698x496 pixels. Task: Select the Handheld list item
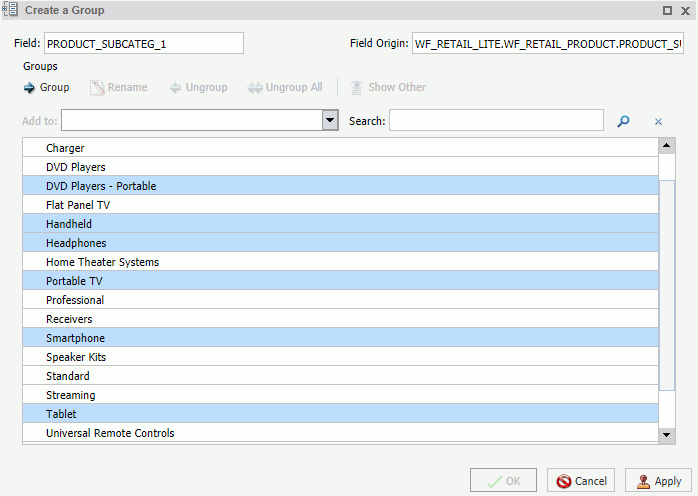click(x=341, y=224)
